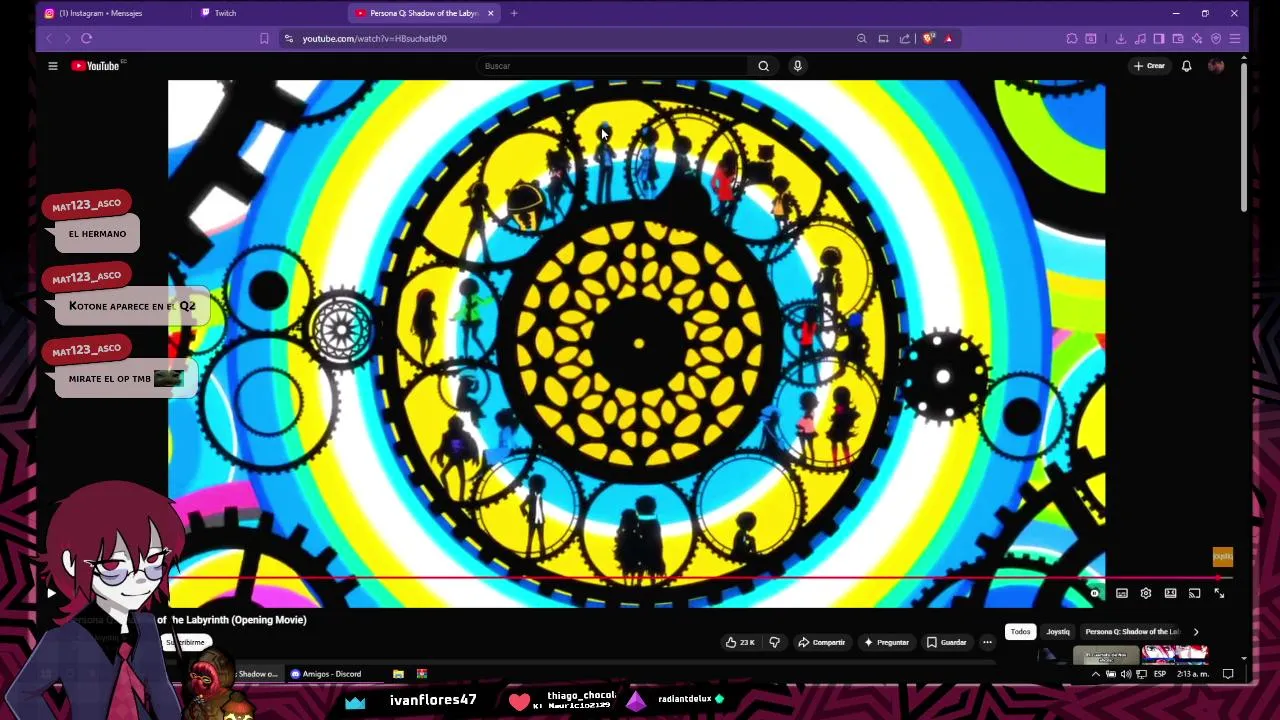
Task: Open File Explorer folder in taskbar
Action: [x=398, y=674]
